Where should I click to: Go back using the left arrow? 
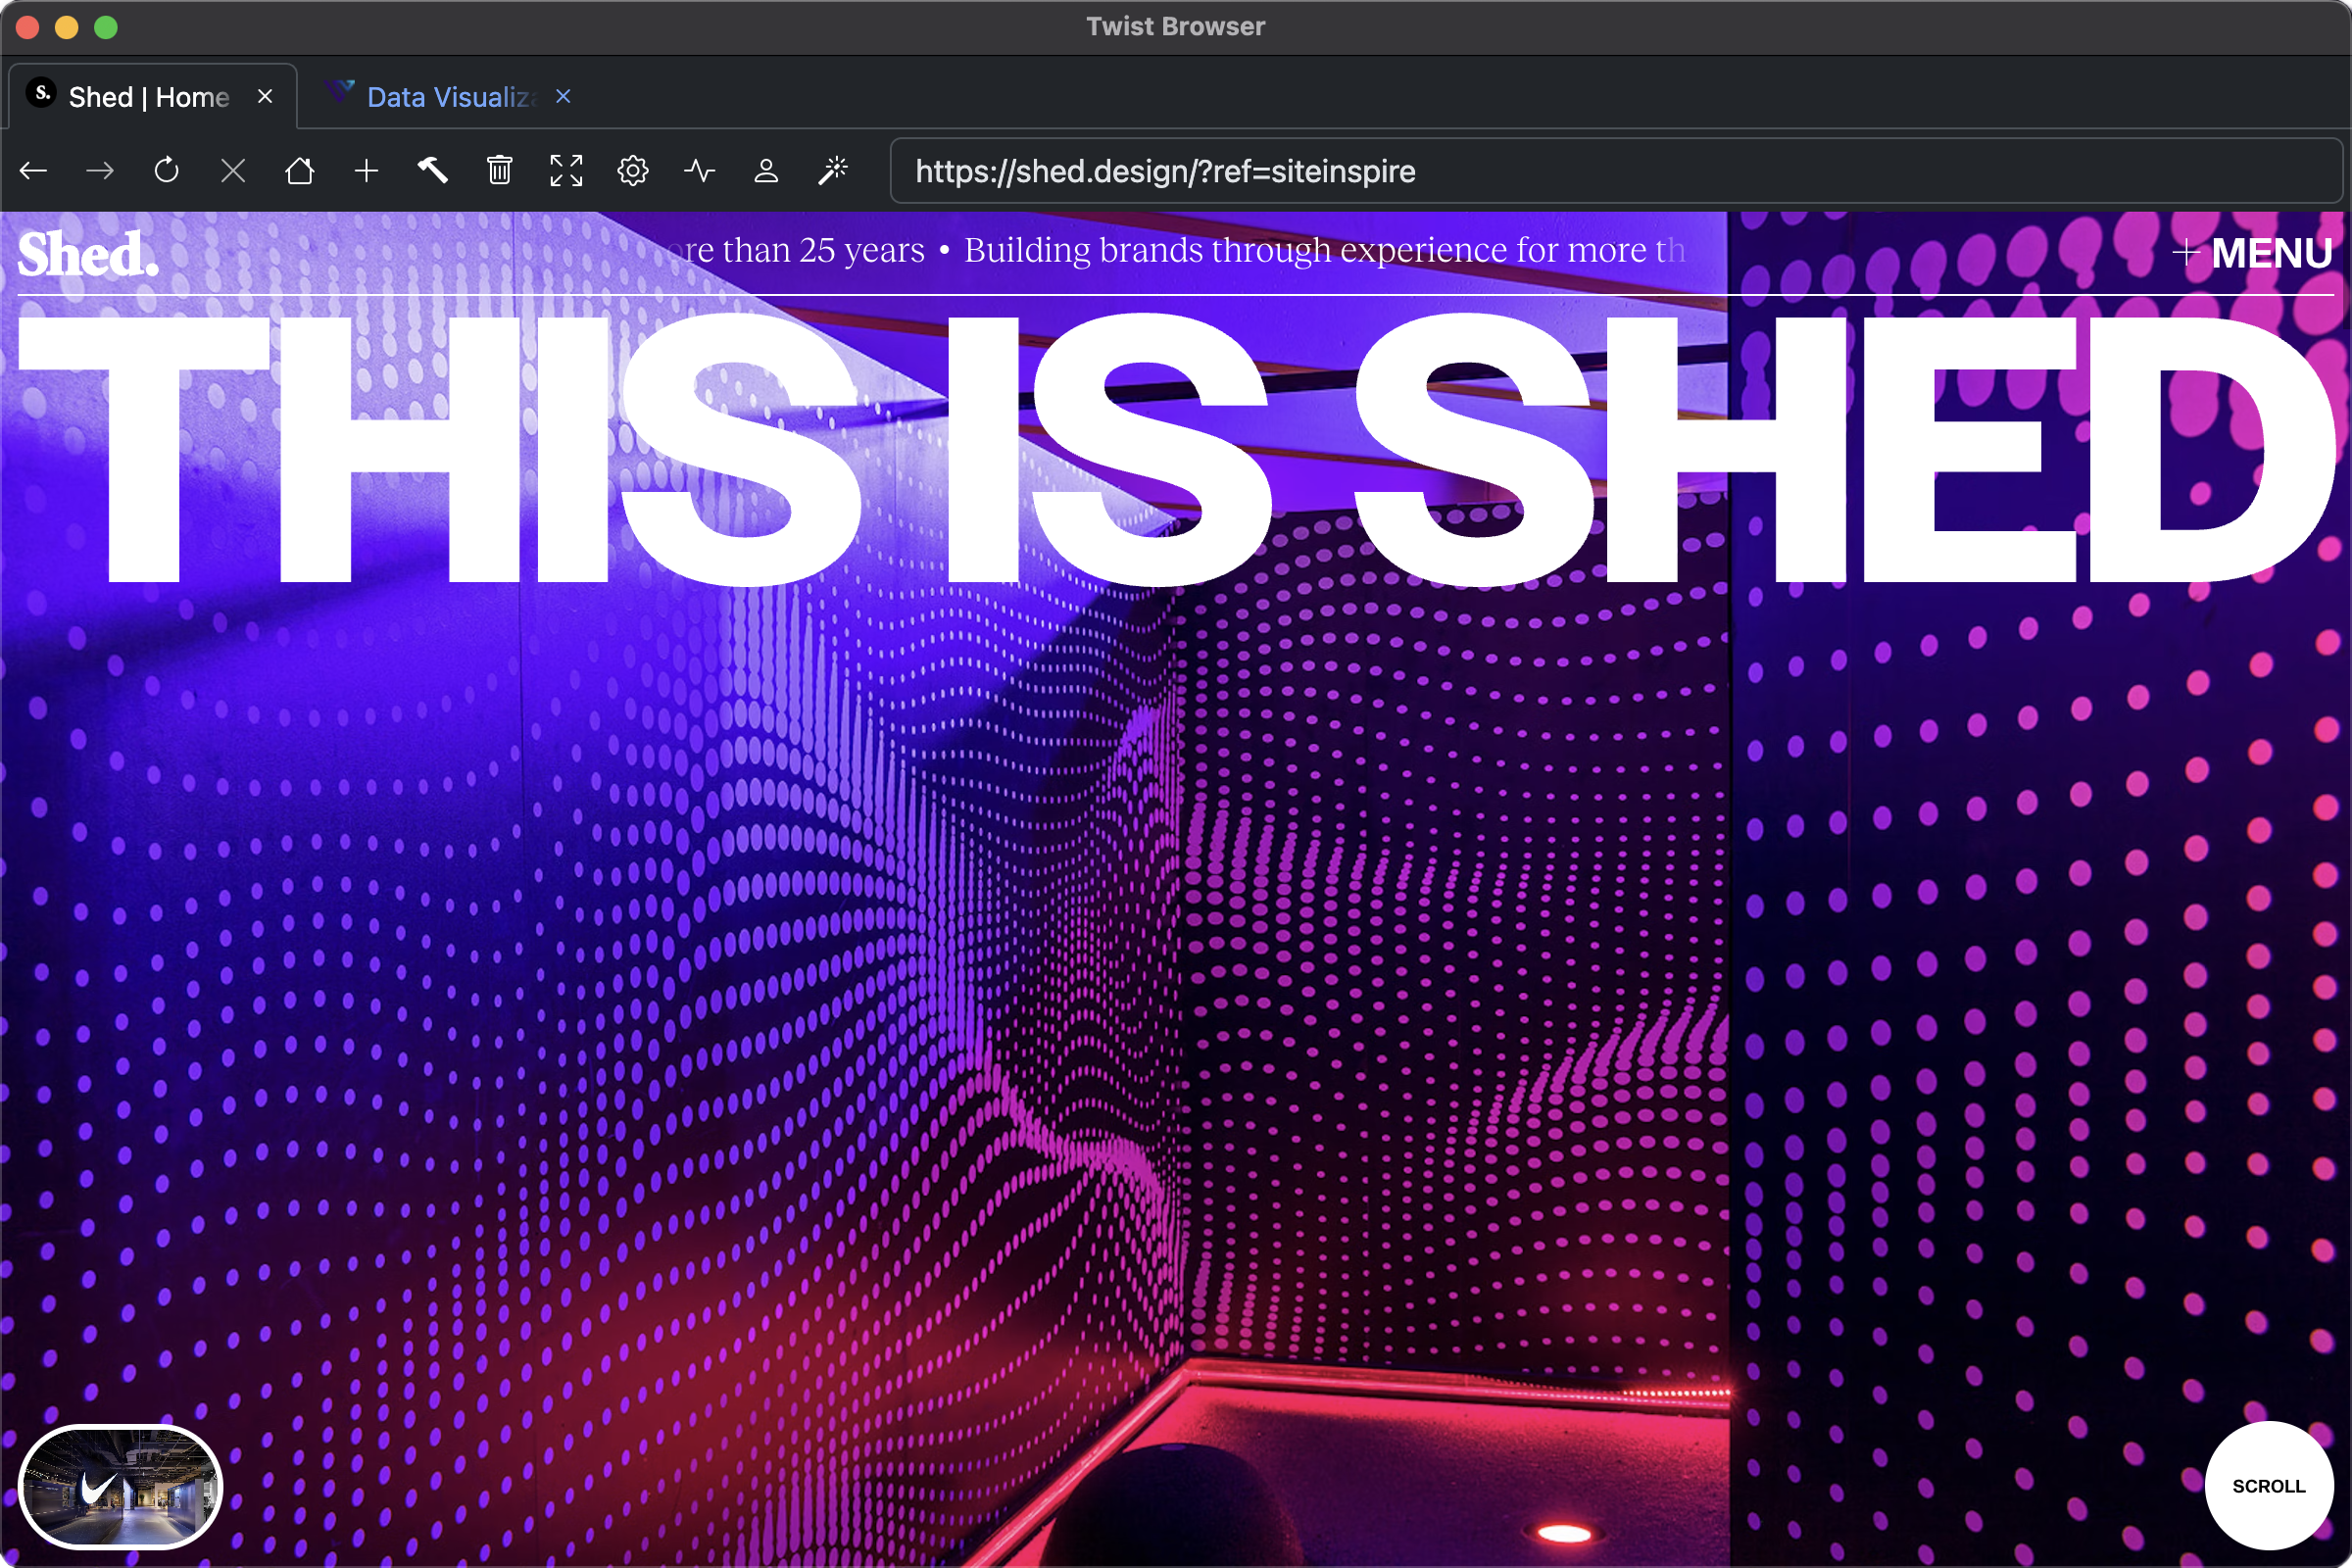(x=33, y=170)
